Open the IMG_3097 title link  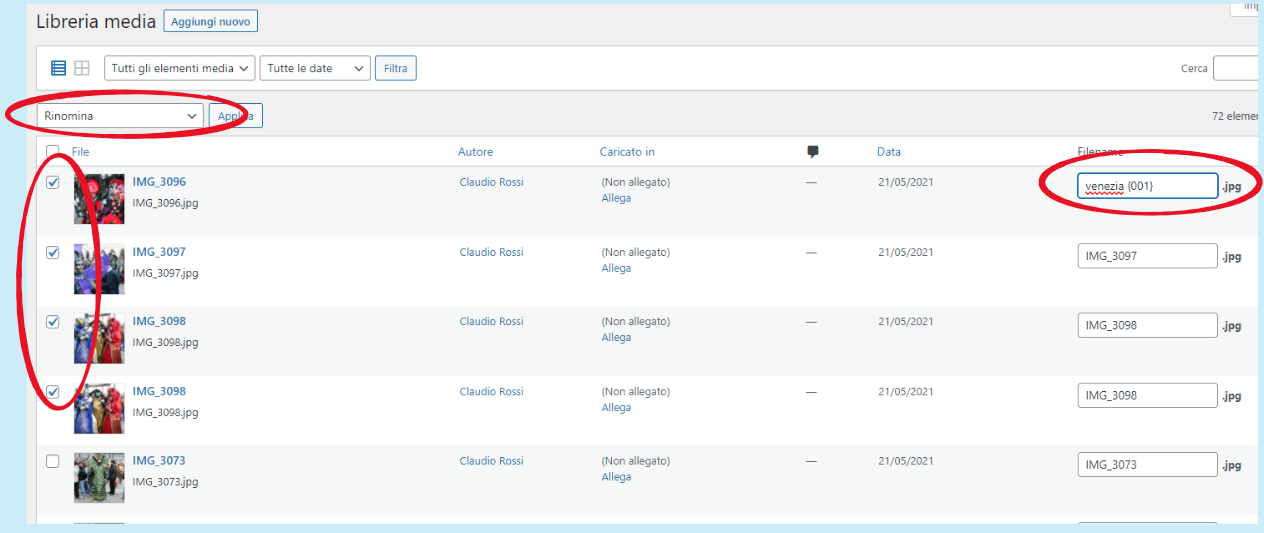click(x=159, y=252)
